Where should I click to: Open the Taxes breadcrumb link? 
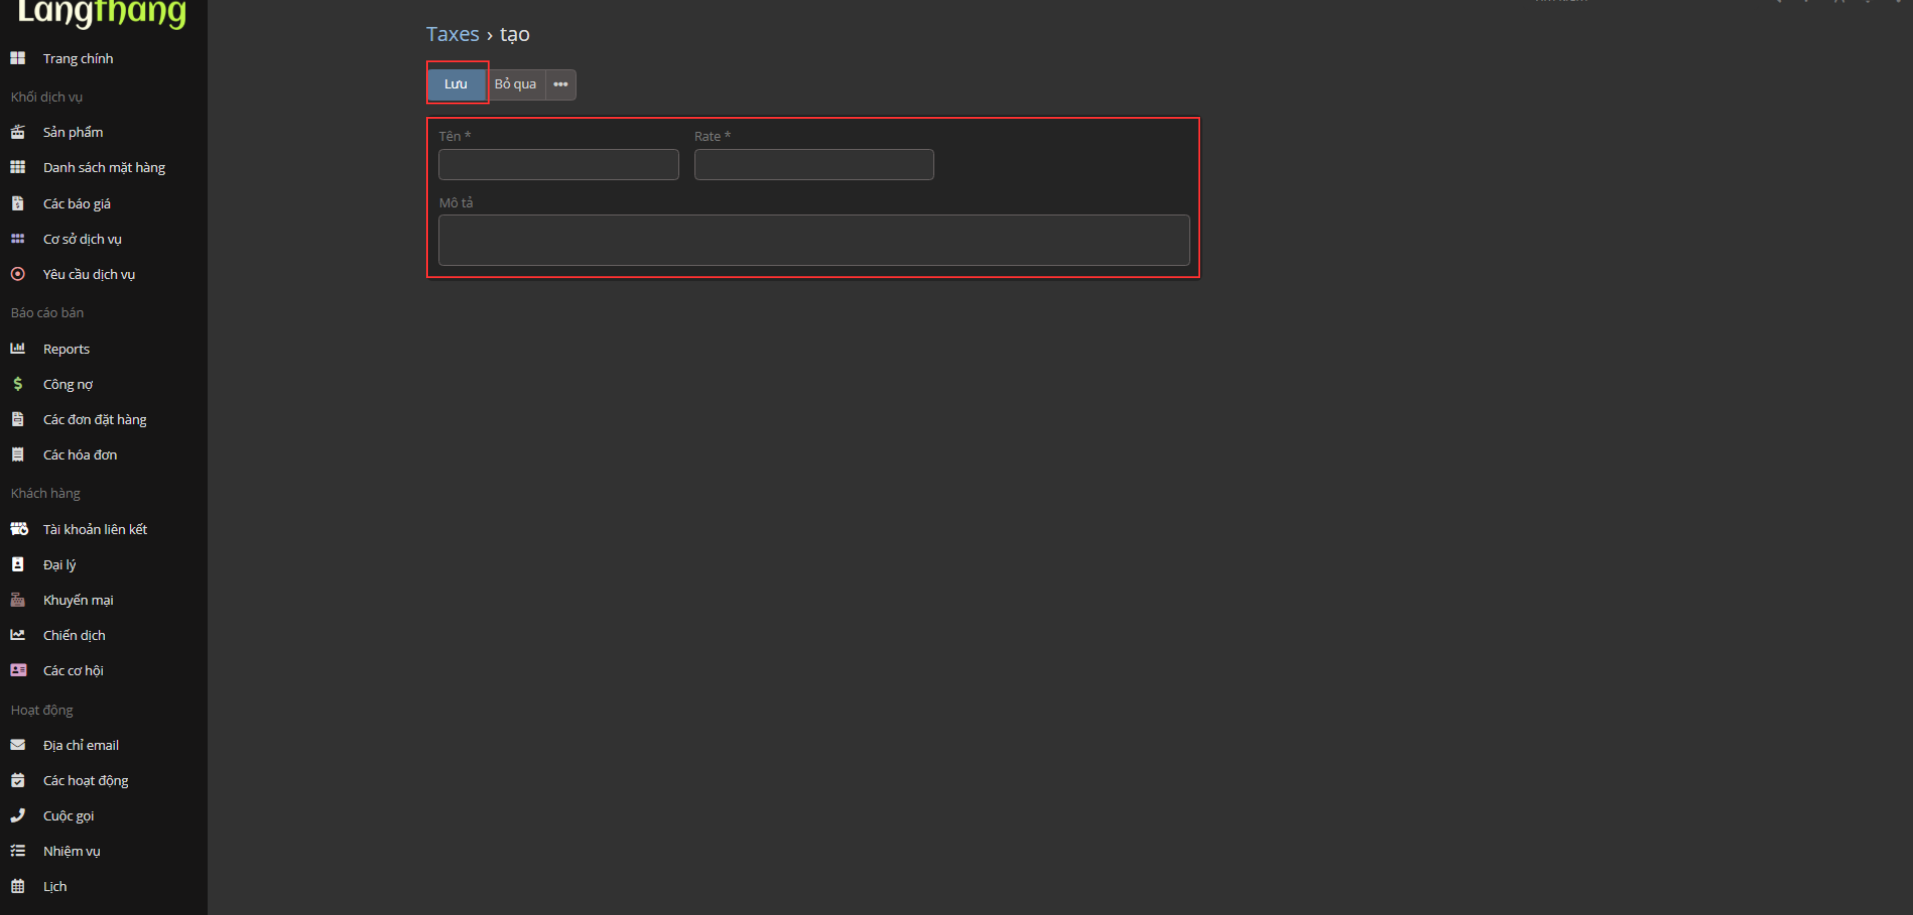tap(452, 33)
